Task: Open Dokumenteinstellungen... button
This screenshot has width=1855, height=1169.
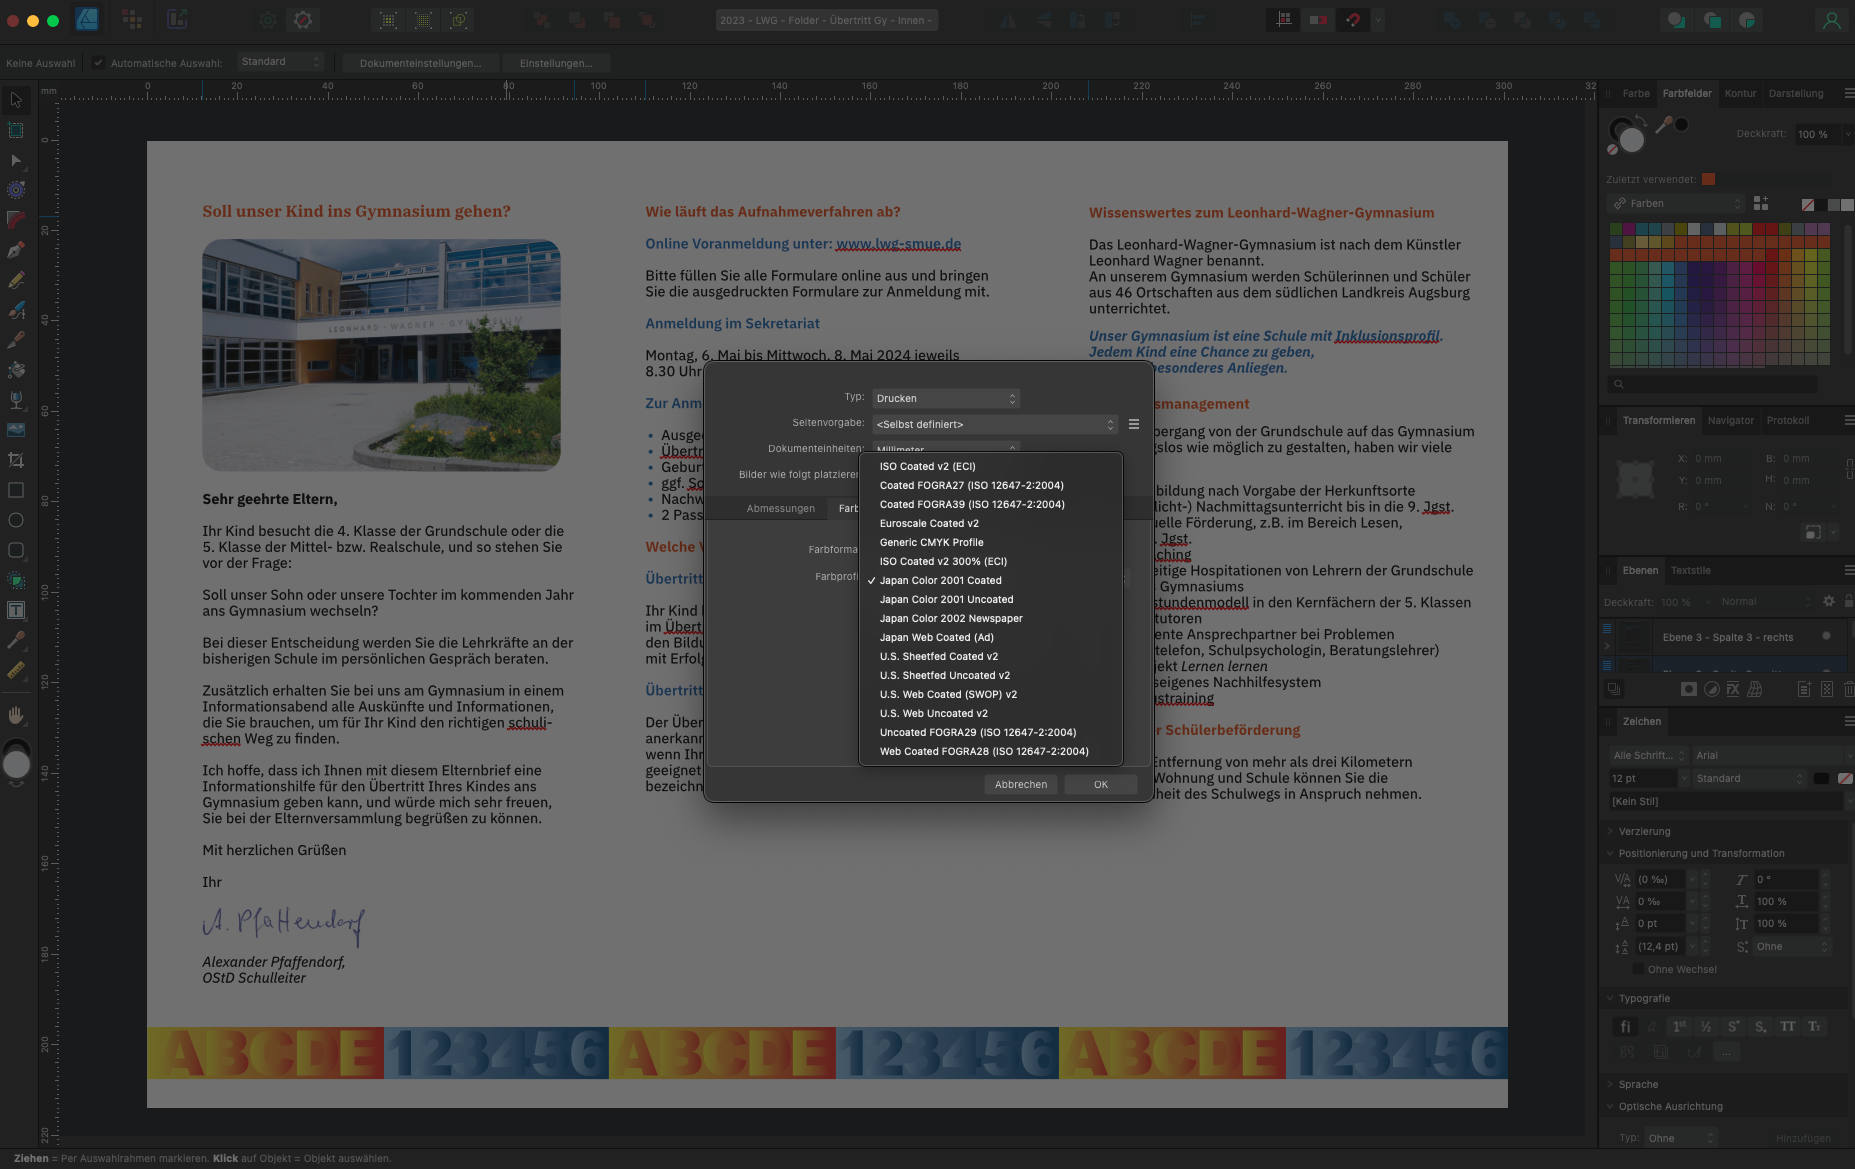Action: [x=420, y=63]
